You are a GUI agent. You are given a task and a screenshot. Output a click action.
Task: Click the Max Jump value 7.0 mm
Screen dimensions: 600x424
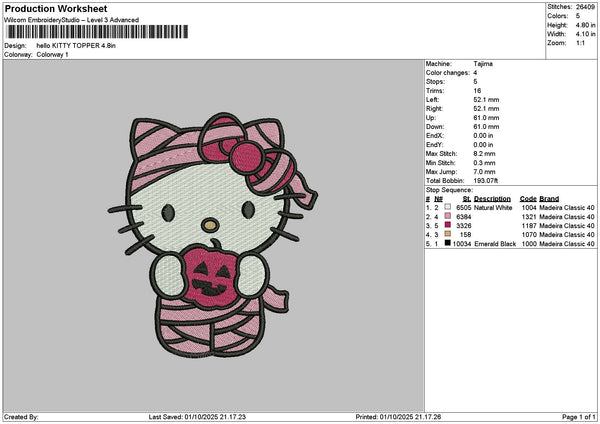pyautogui.click(x=484, y=172)
